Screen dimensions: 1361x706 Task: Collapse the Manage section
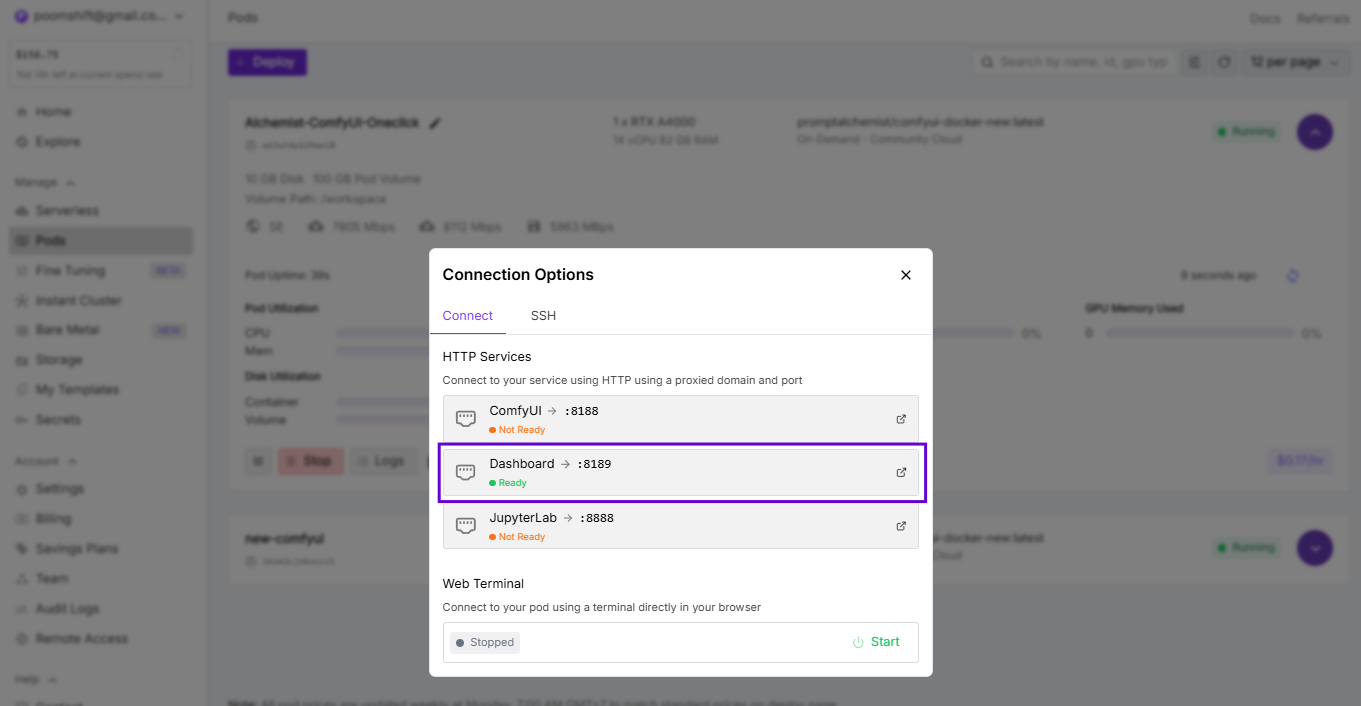44,183
